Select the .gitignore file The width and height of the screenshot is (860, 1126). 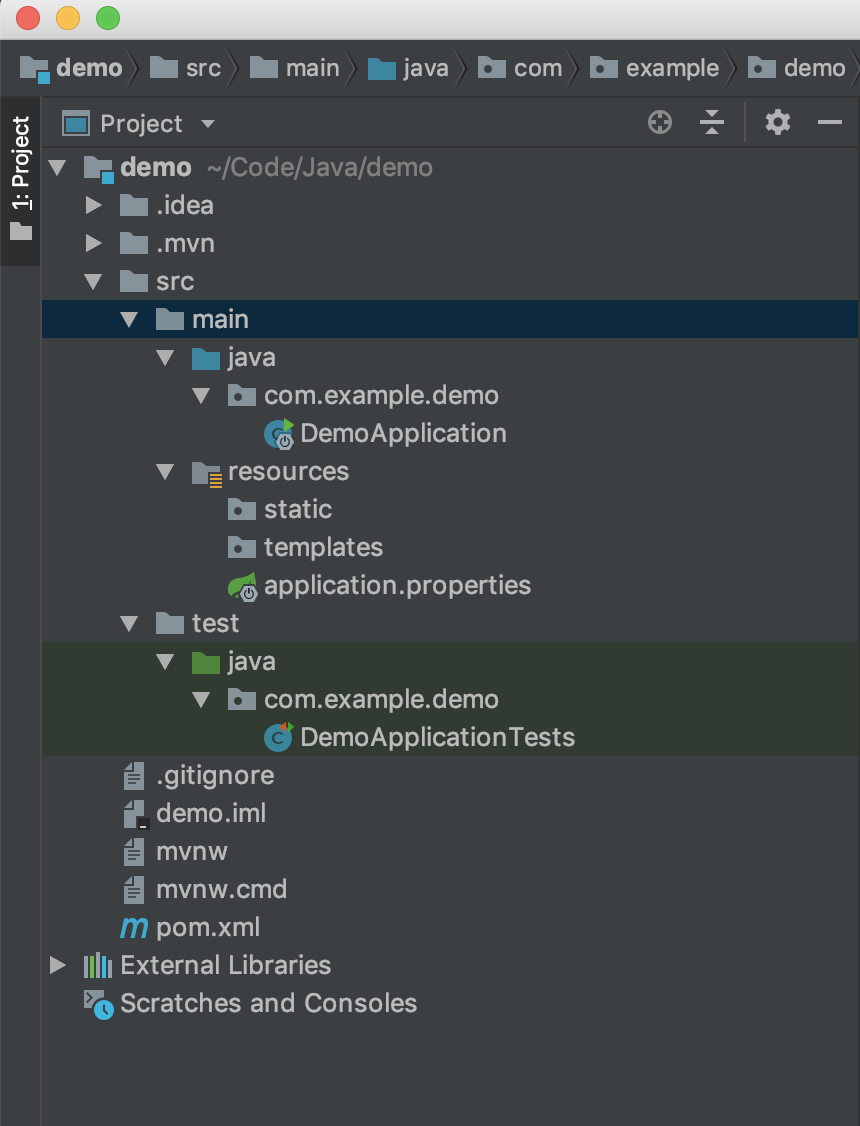[214, 776]
